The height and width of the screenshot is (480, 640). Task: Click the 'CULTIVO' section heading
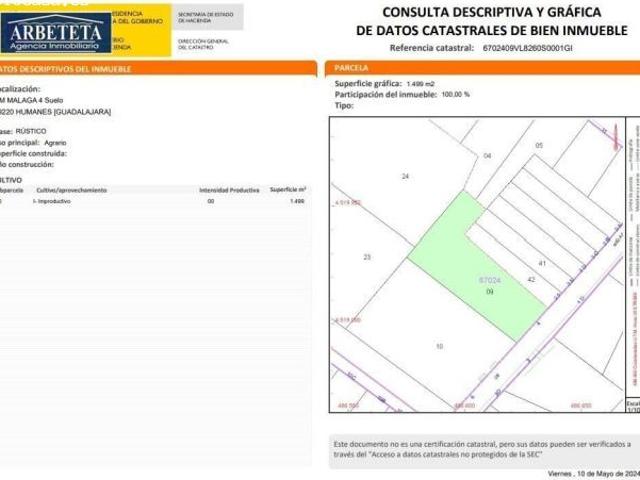(x=11, y=180)
